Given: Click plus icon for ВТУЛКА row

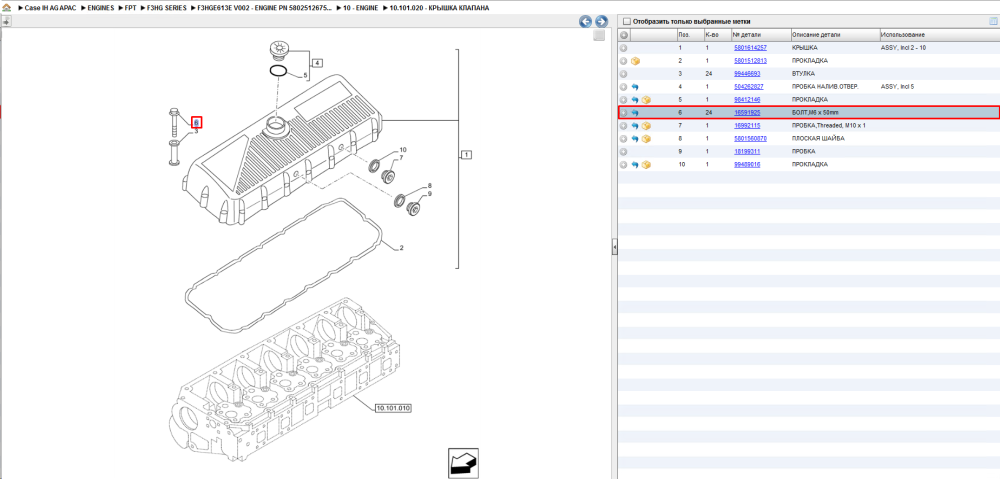Looking at the screenshot, I should [x=624, y=74].
